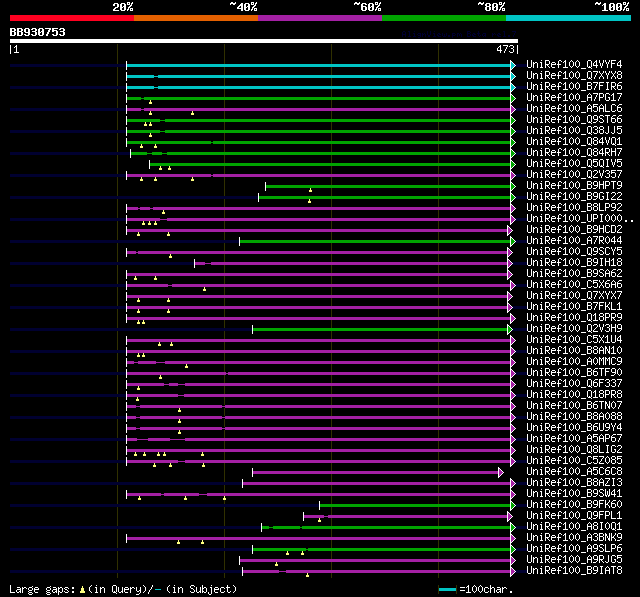The height and width of the screenshot is (597, 640).
Task: Click the query name BB930753
Action: (38, 32)
